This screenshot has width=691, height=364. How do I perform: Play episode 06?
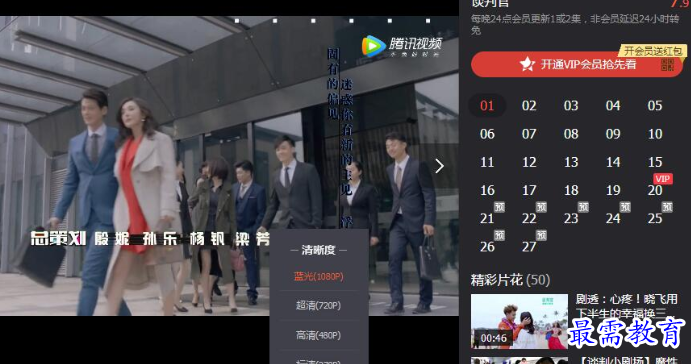(x=487, y=134)
